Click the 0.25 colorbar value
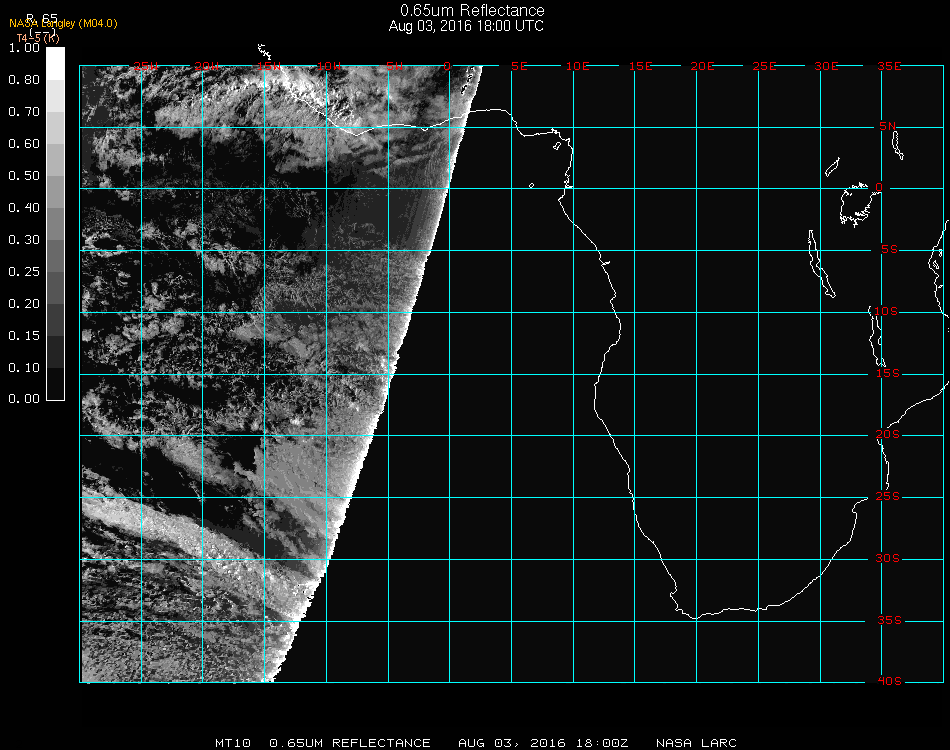Viewport: 950px width, 750px height. [x=24, y=272]
